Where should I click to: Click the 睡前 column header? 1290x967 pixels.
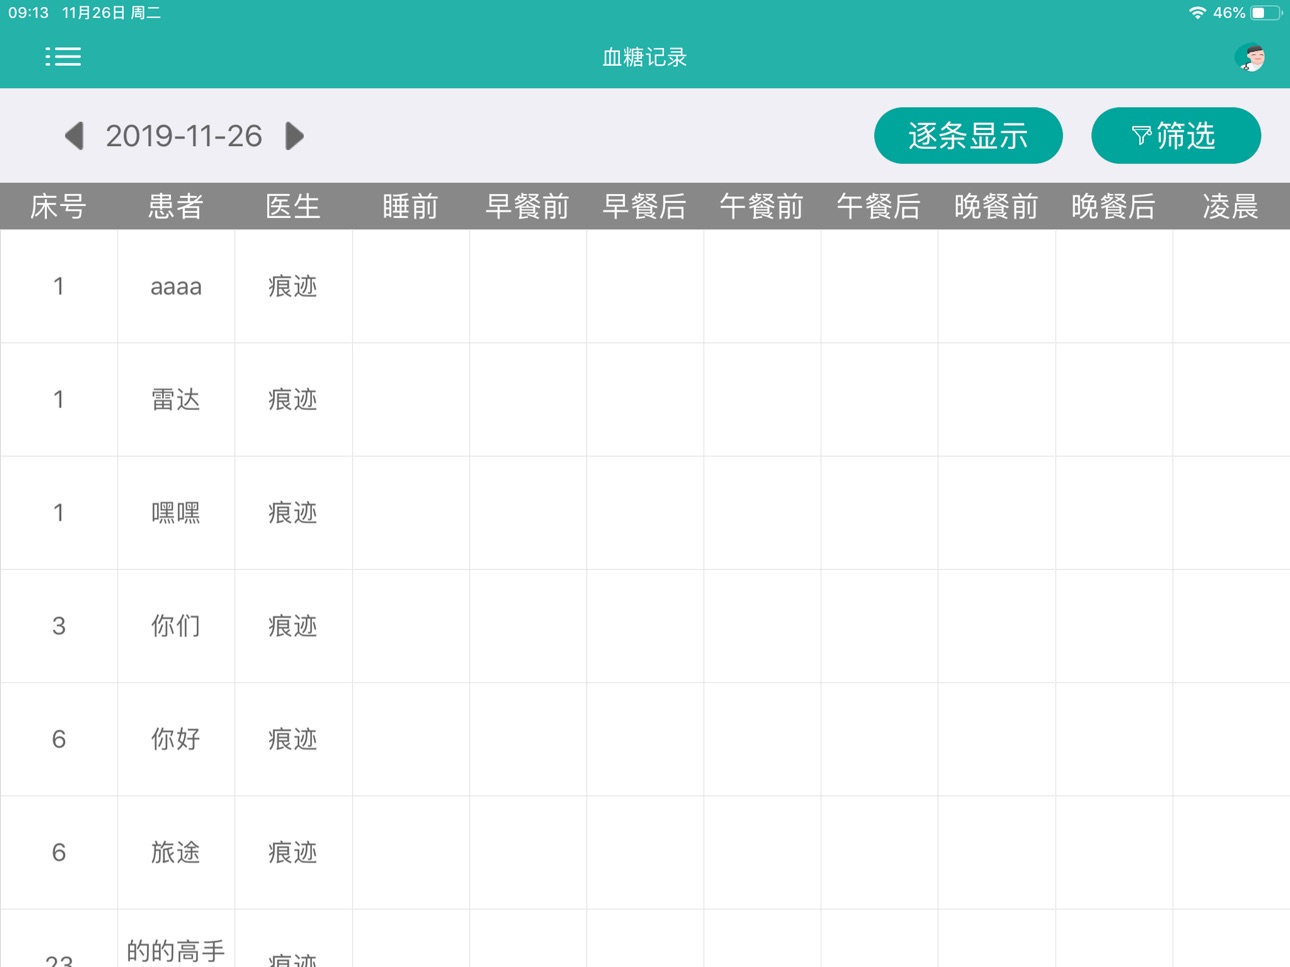pos(410,206)
